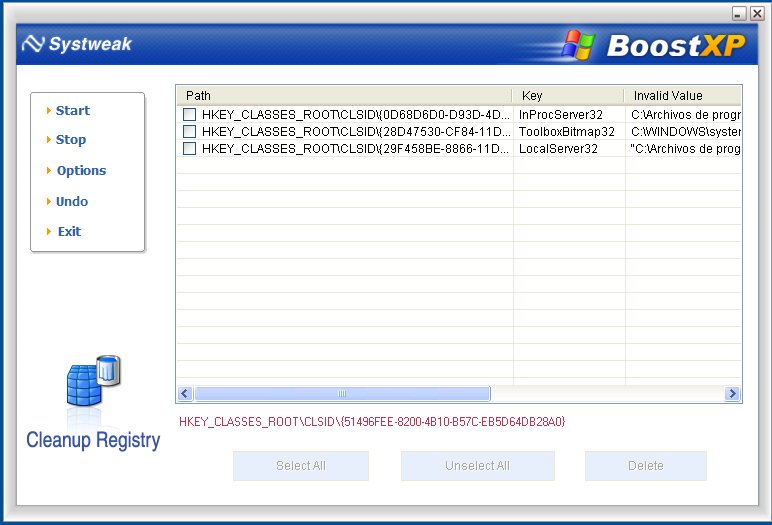Image resolution: width=772 pixels, height=525 pixels.
Task: Select path HKEY_CLASSES_ROOT\CLSID\{0D68D6D0-D93D-4D...
Action: (x=355, y=115)
